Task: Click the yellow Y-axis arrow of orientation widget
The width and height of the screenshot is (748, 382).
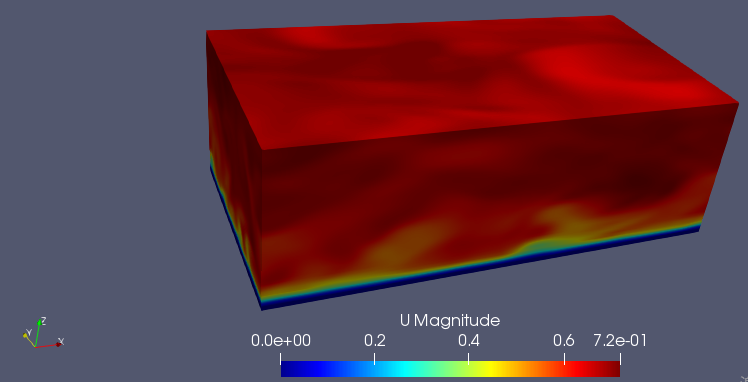Action: click(x=29, y=339)
